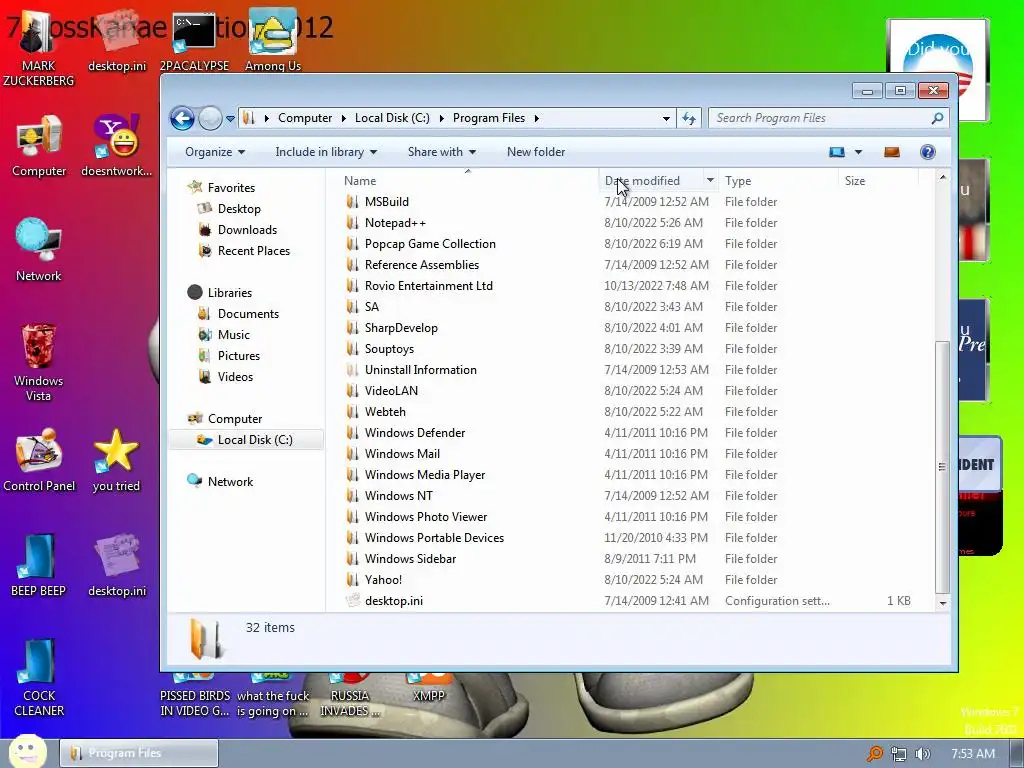
Task: Go back with the Back arrow button
Action: pos(182,118)
